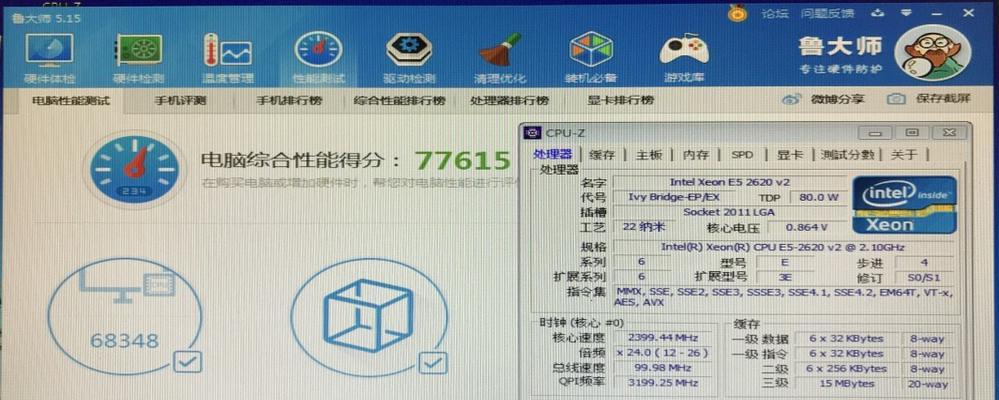Select CPU-Z 主板 tab
This screenshot has height=400, width=999.
pos(649,155)
